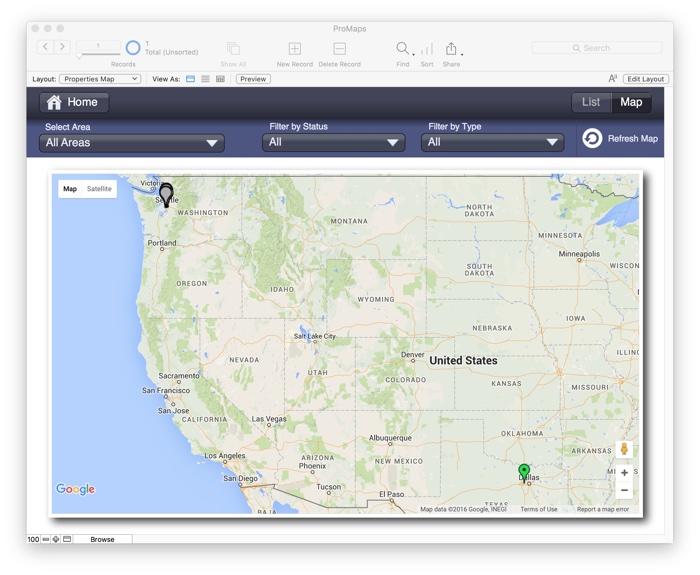Click the house icon on Home button
700x575 pixels.
54,102
